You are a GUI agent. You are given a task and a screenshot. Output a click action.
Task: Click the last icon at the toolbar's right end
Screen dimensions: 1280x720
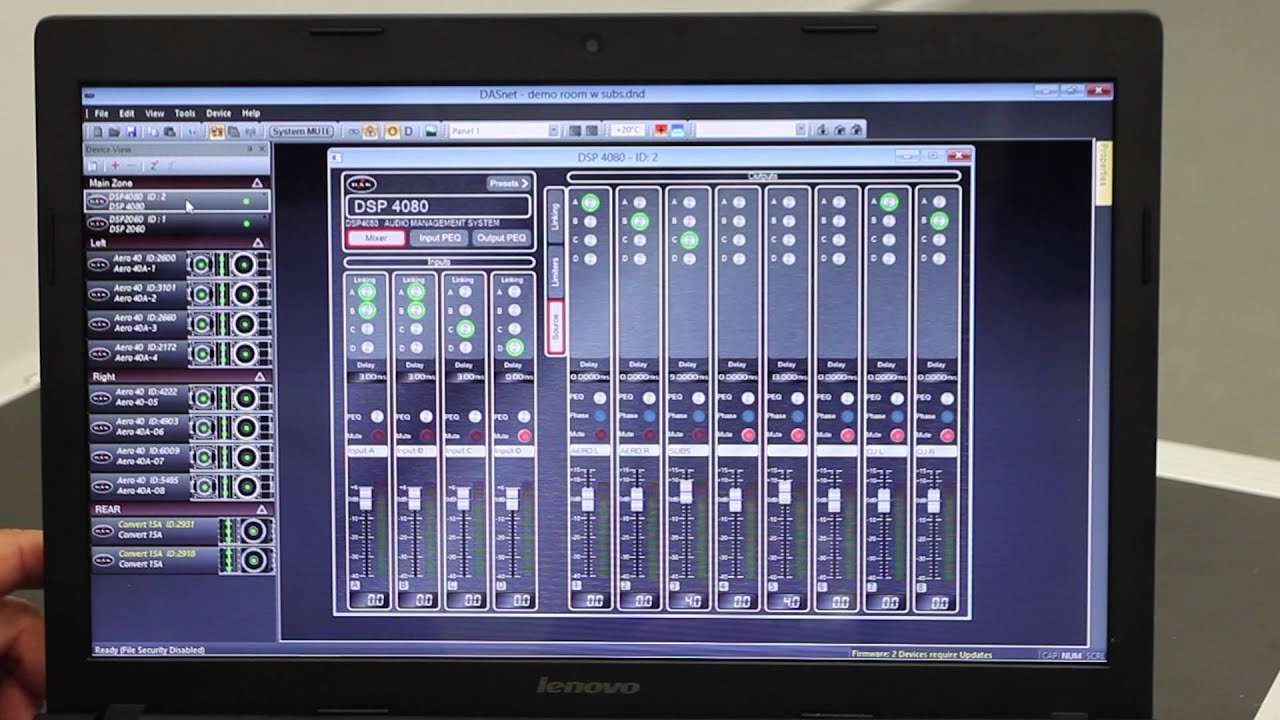(x=857, y=130)
